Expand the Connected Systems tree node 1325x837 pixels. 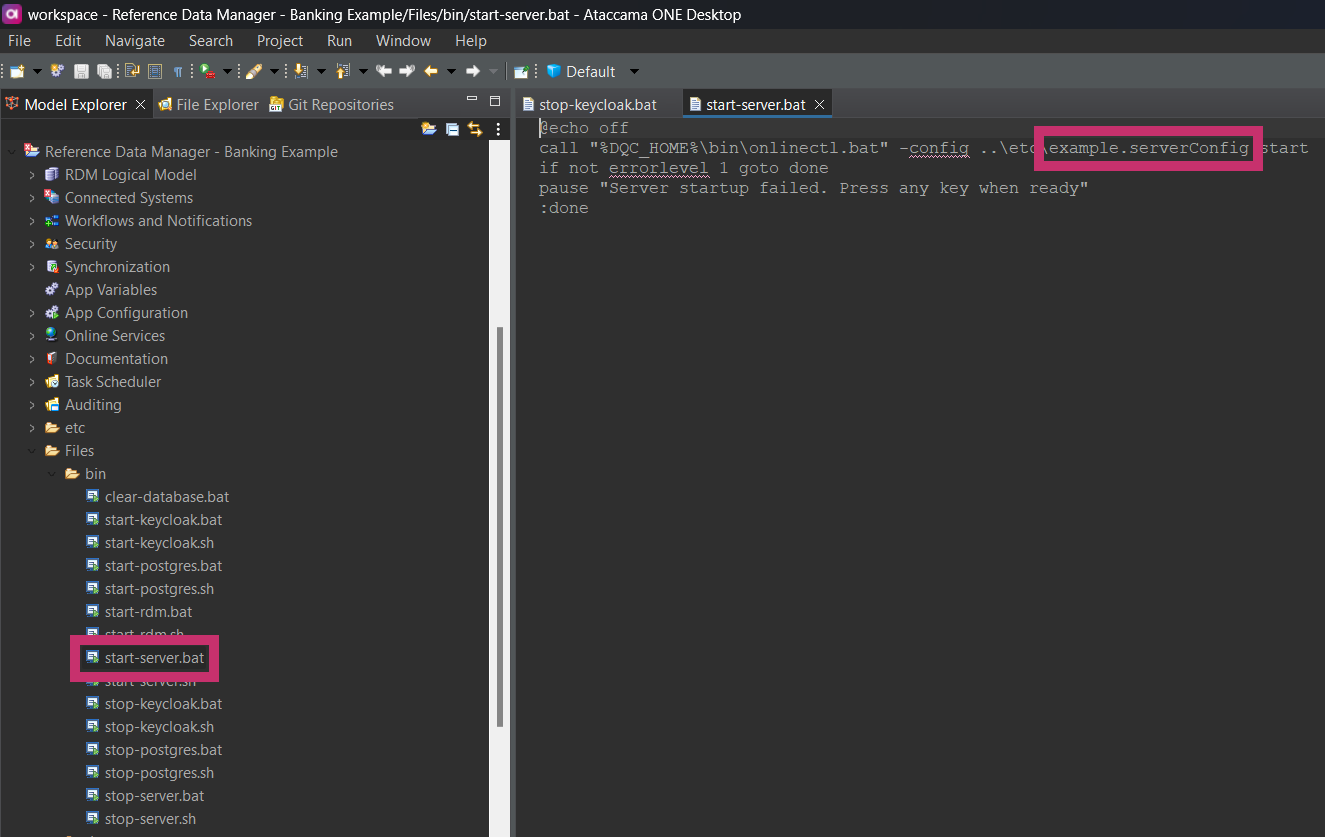(33, 197)
